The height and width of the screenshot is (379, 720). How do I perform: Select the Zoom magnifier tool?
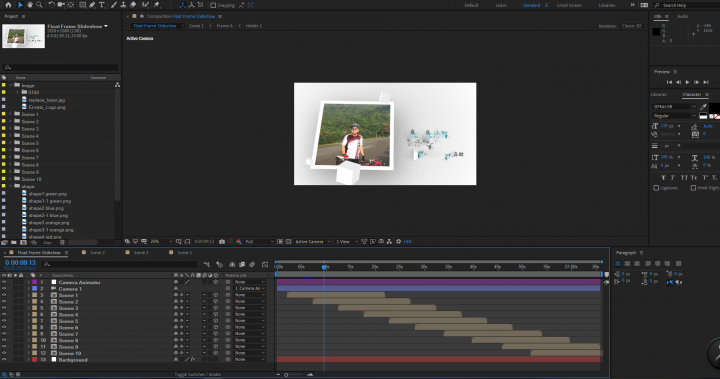tap(39, 5)
